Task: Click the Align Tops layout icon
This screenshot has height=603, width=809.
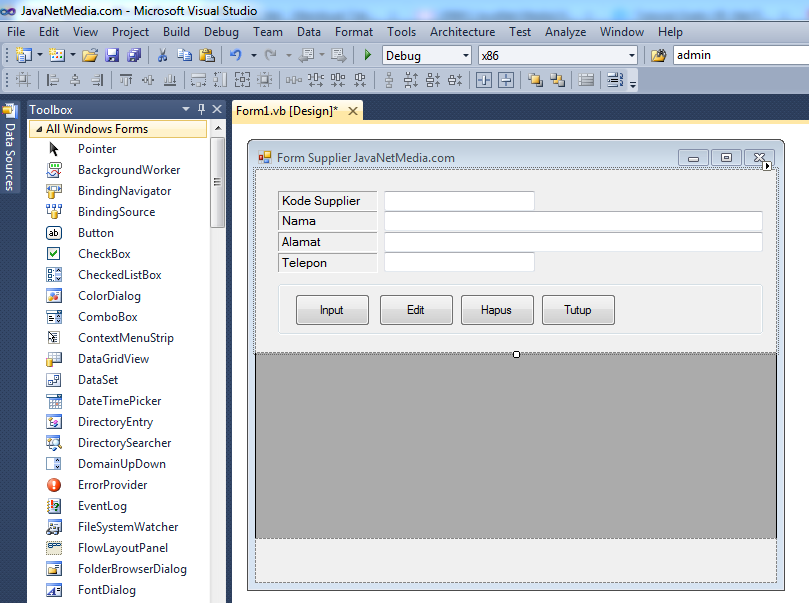Action: pos(126,80)
